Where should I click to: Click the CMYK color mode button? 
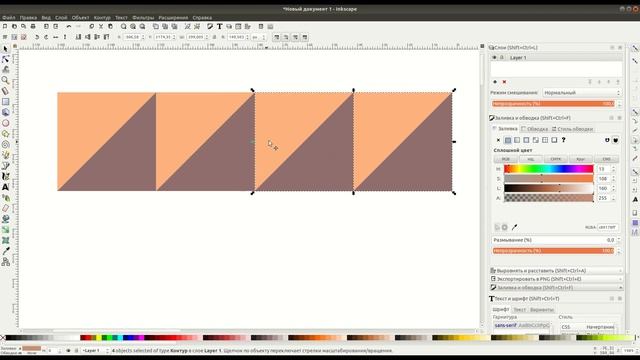(x=556, y=159)
